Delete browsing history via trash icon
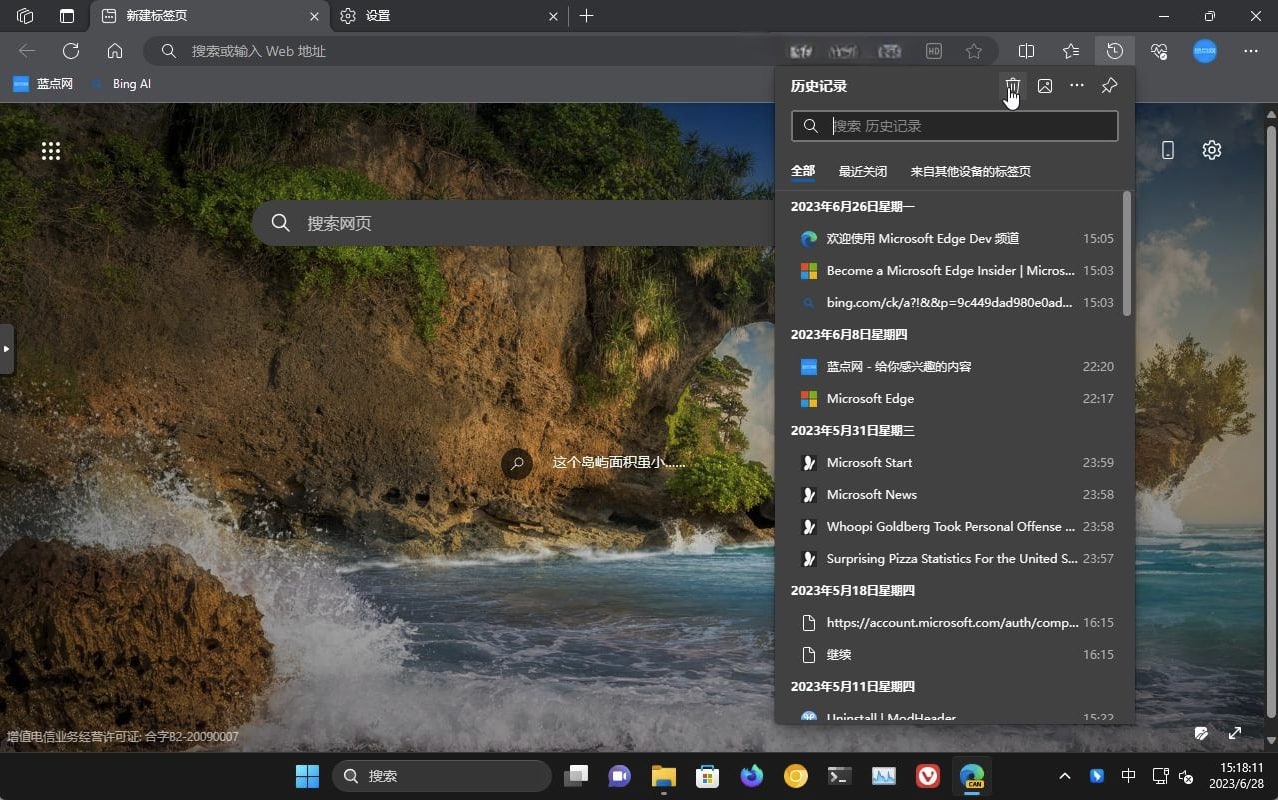 (x=1013, y=86)
